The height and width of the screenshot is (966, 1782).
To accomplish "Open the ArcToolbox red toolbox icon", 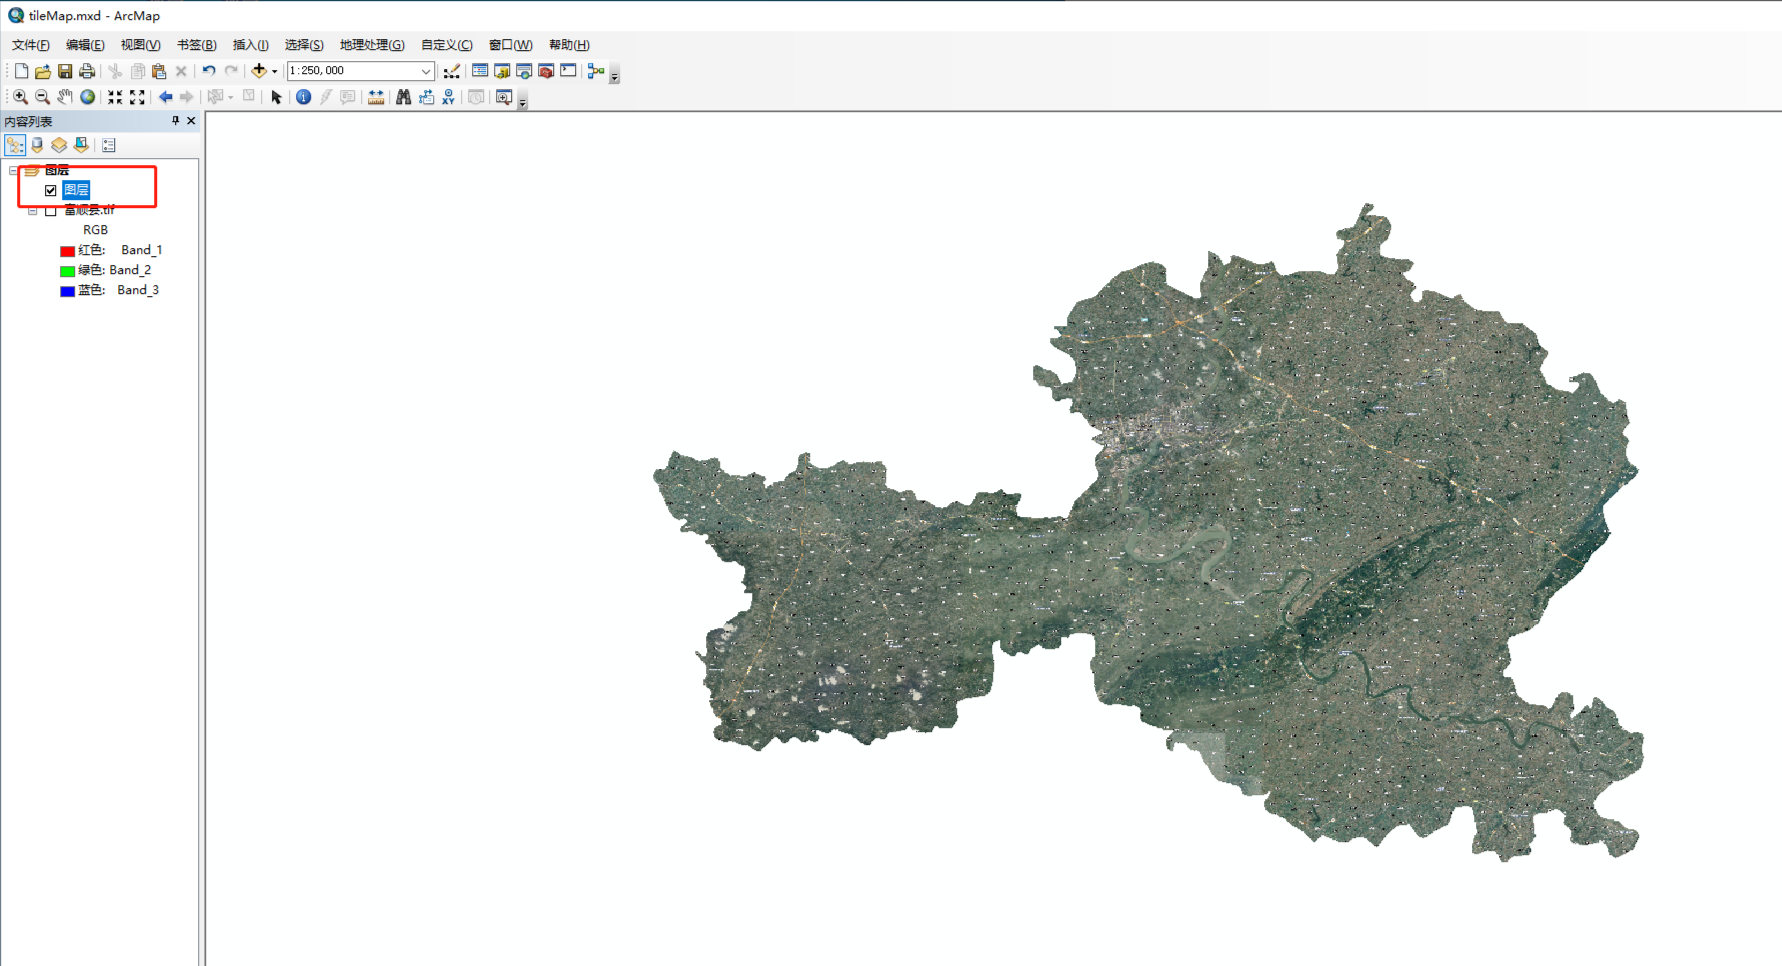I will pos(546,71).
